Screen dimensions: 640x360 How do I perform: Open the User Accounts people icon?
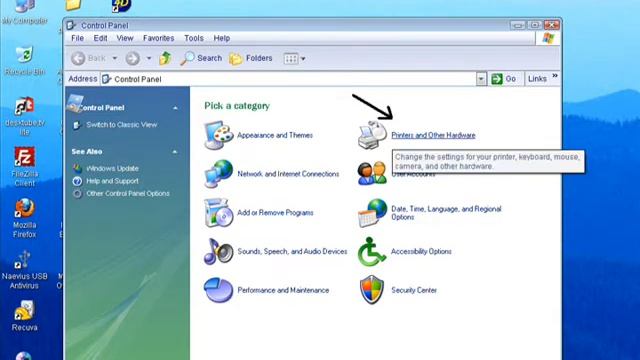coord(372,173)
